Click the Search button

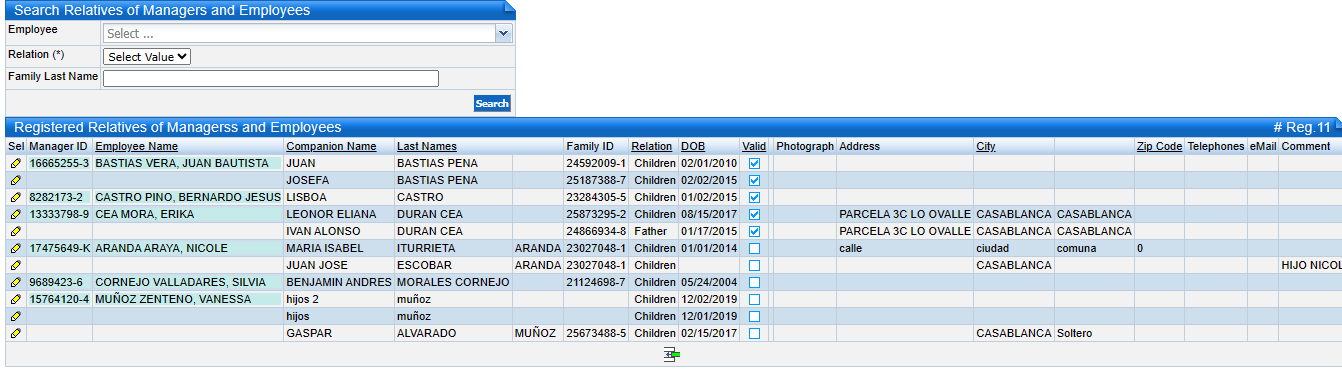click(492, 103)
